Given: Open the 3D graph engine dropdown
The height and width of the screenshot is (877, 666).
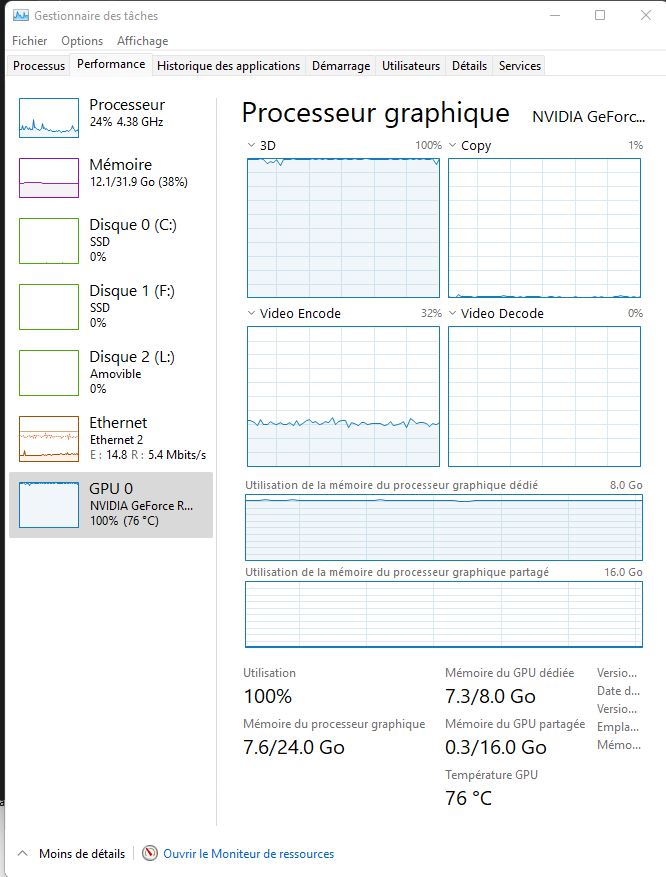Looking at the screenshot, I should pyautogui.click(x=251, y=146).
